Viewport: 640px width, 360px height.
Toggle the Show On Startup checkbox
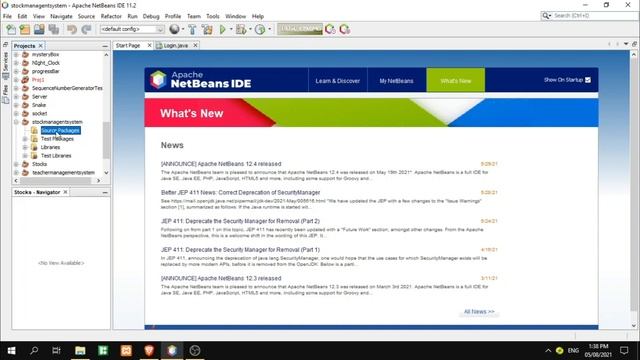[x=588, y=80]
